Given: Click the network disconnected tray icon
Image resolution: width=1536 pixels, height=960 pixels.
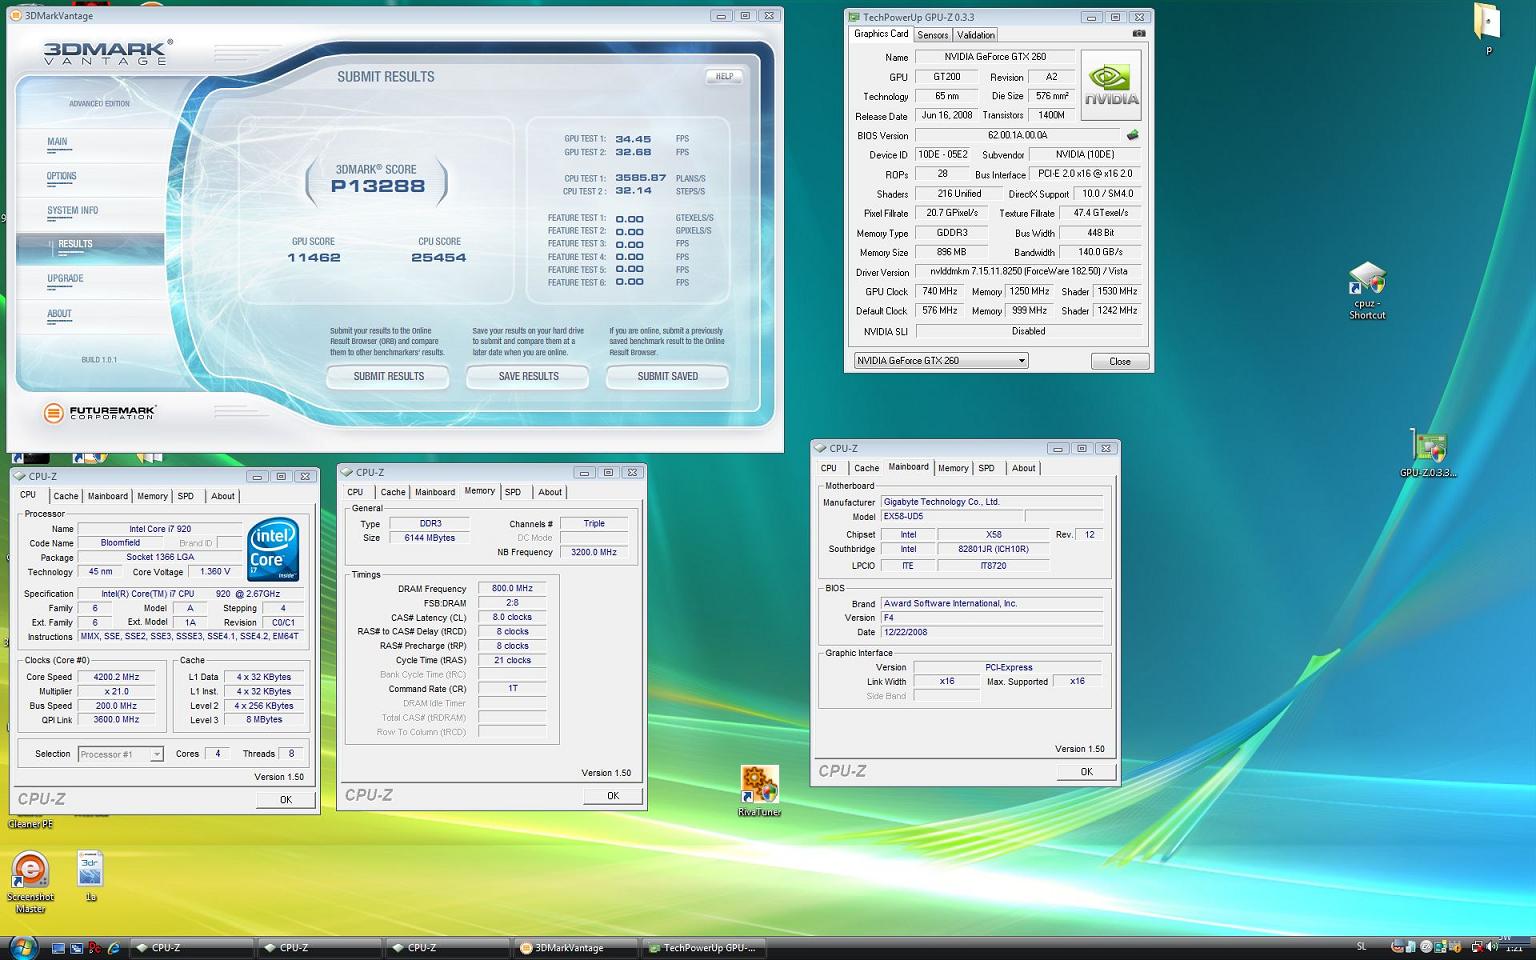Looking at the screenshot, I should coord(1477,946).
